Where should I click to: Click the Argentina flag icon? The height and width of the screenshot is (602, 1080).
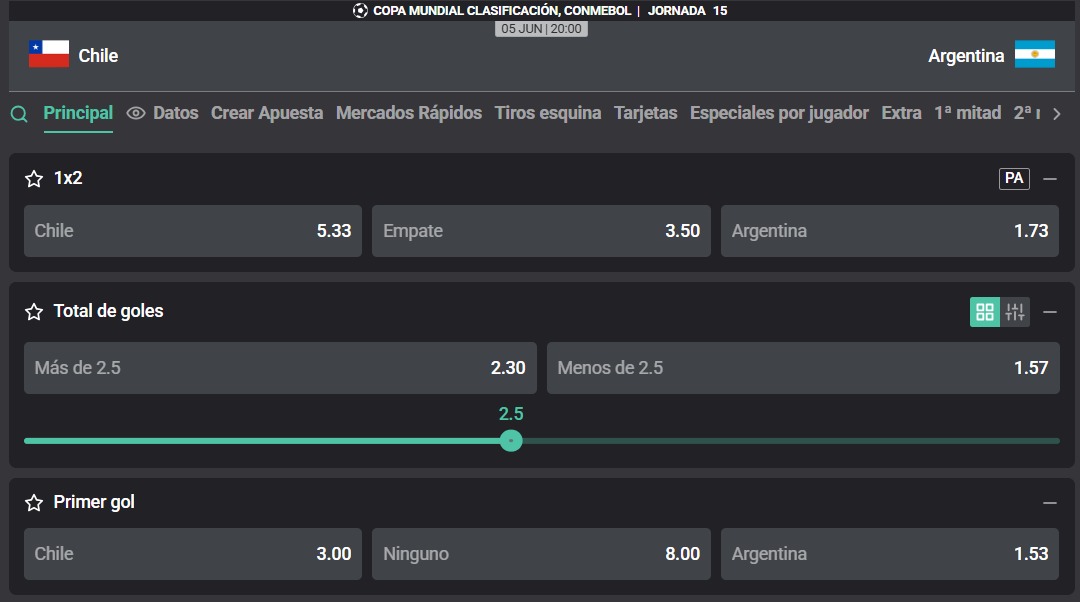pyautogui.click(x=1035, y=54)
